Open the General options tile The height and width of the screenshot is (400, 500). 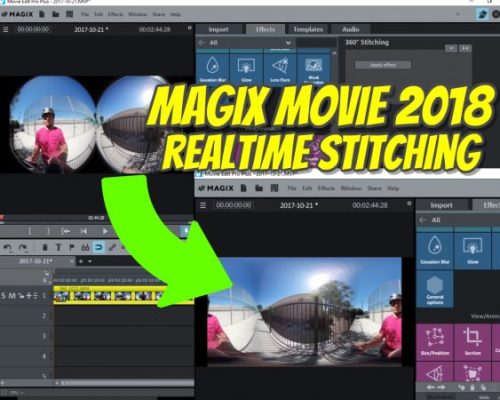tap(435, 289)
